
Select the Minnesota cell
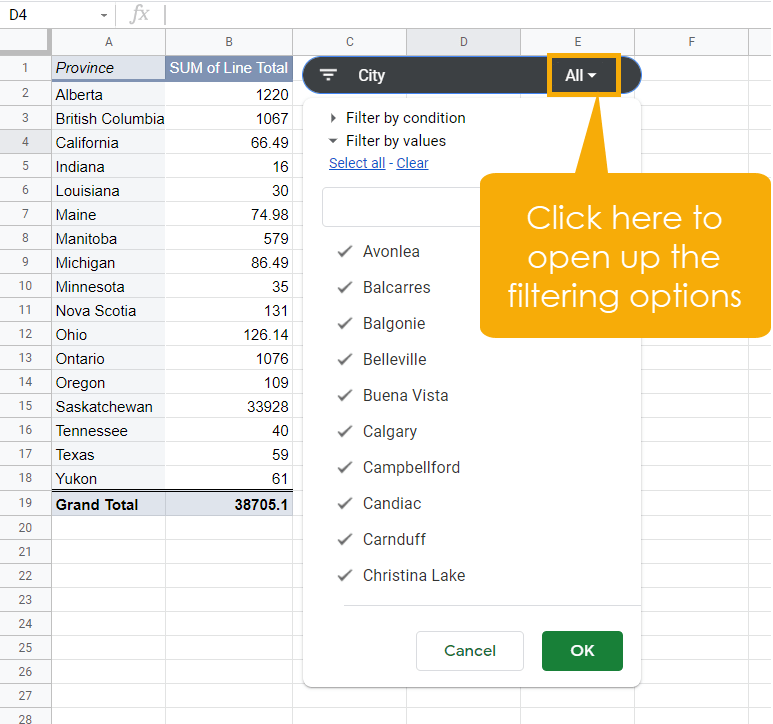pos(108,286)
